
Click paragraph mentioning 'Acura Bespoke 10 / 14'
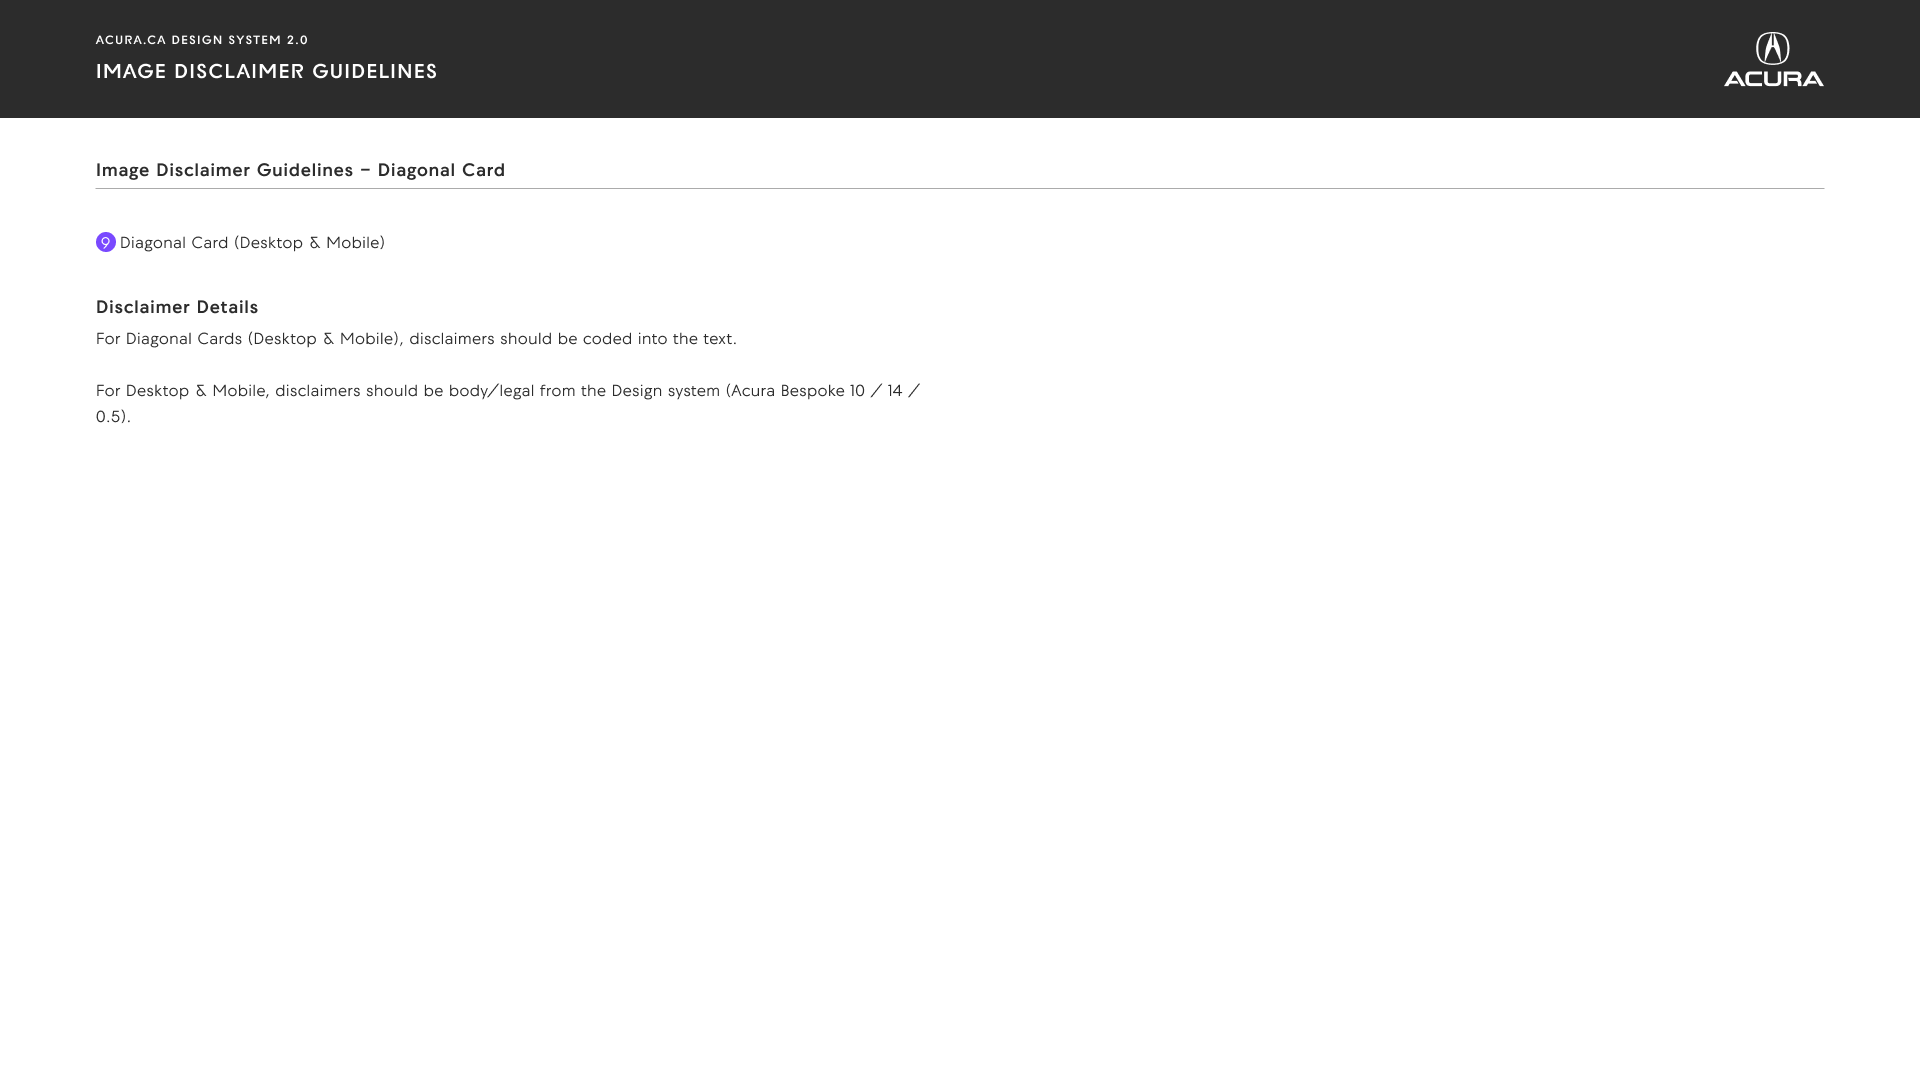[508, 403]
